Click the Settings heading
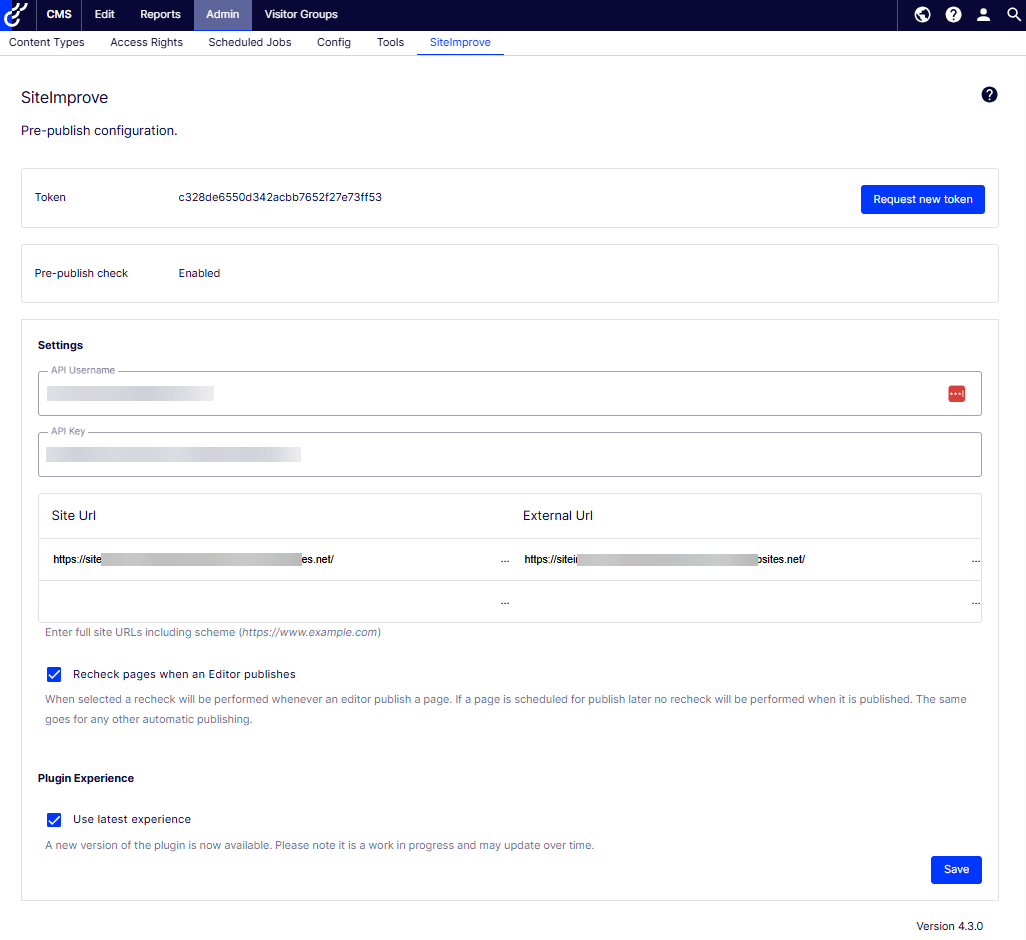 (60, 345)
